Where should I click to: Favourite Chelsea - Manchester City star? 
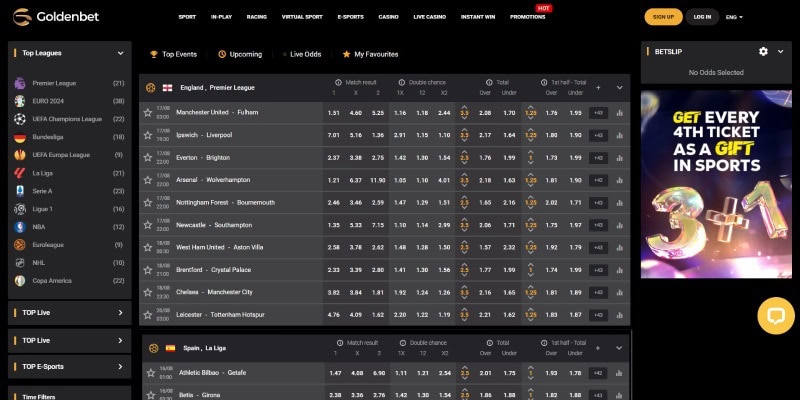[148, 292]
